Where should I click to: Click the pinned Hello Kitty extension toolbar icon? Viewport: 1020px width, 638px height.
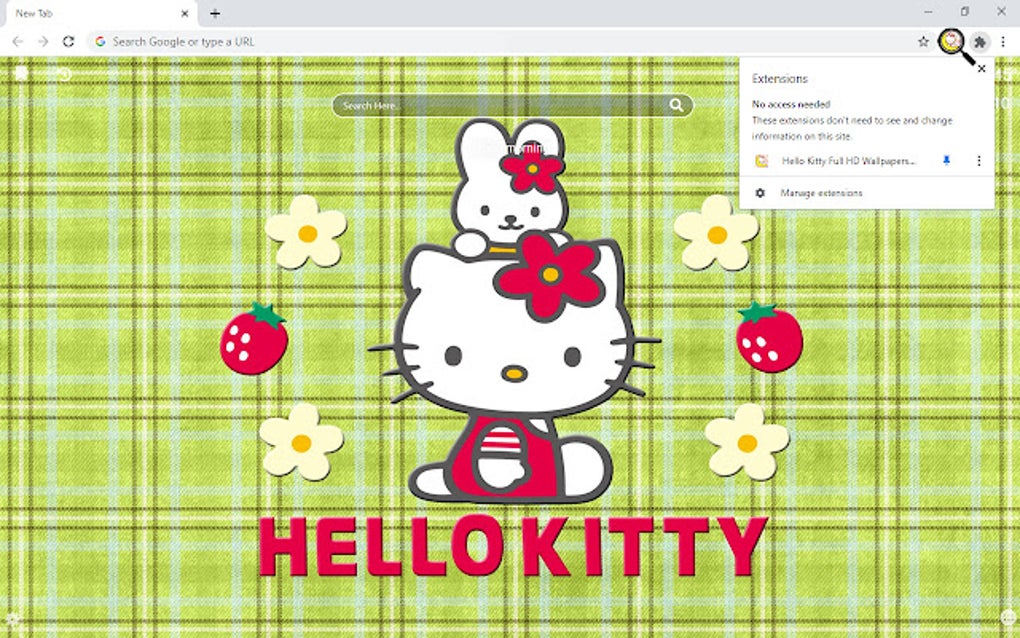(951, 42)
